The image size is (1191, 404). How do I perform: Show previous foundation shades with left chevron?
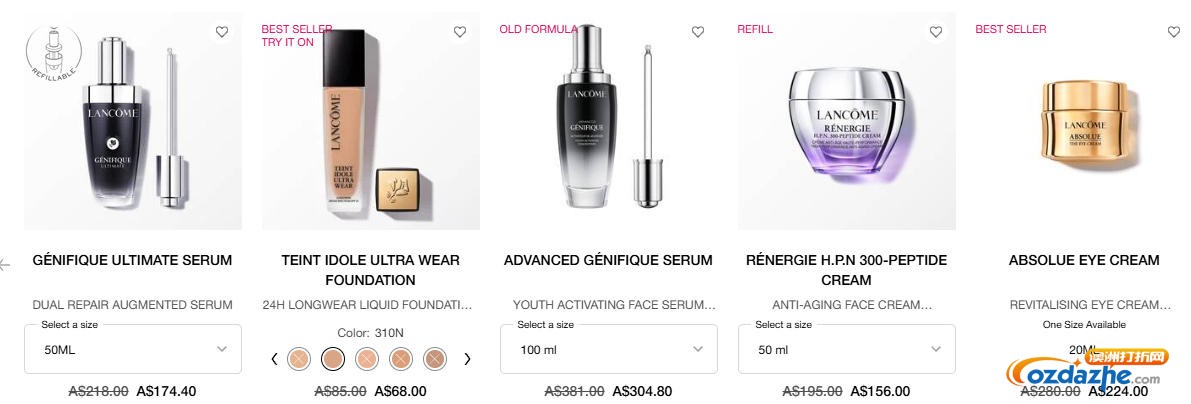coord(275,359)
